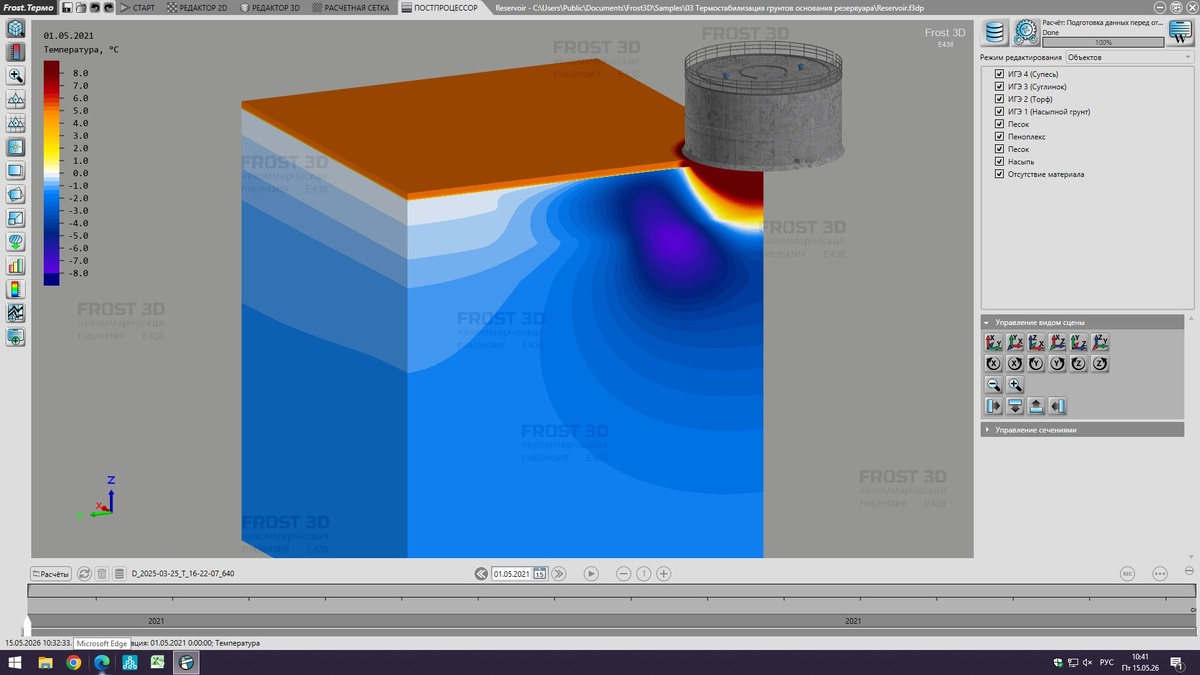Click the move scene down arrow icon

click(1015, 406)
